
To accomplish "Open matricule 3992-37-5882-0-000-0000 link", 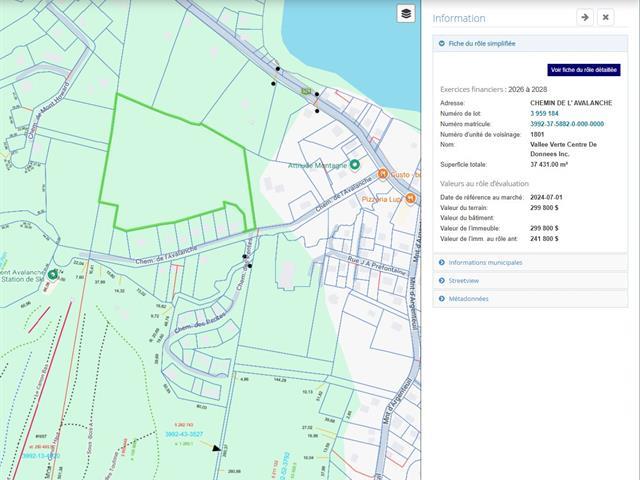I will [x=566, y=124].
